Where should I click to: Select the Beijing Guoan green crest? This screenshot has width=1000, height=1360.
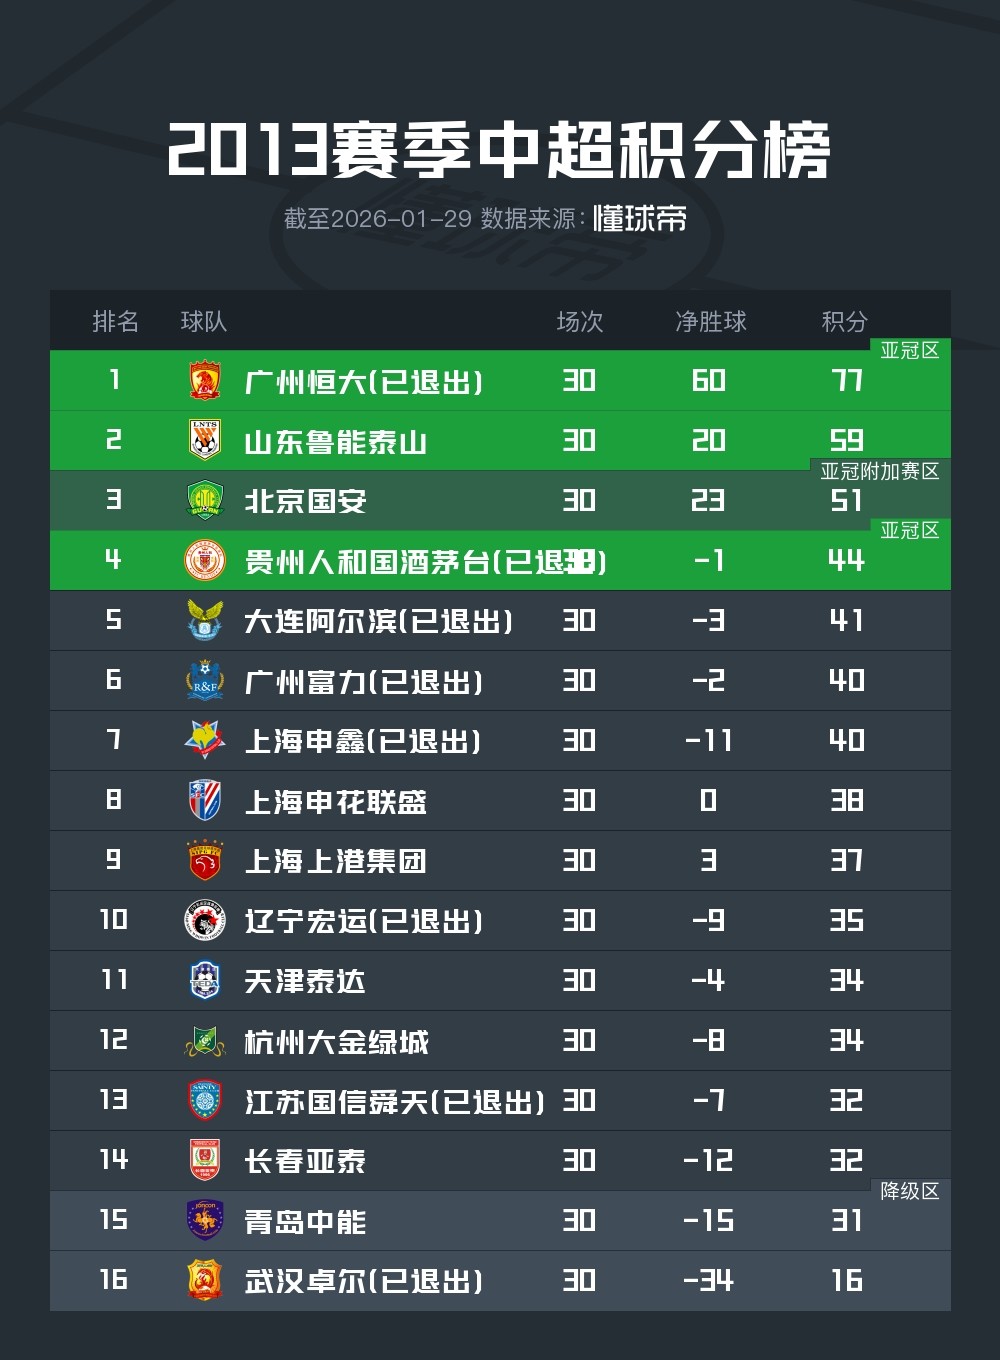(205, 501)
